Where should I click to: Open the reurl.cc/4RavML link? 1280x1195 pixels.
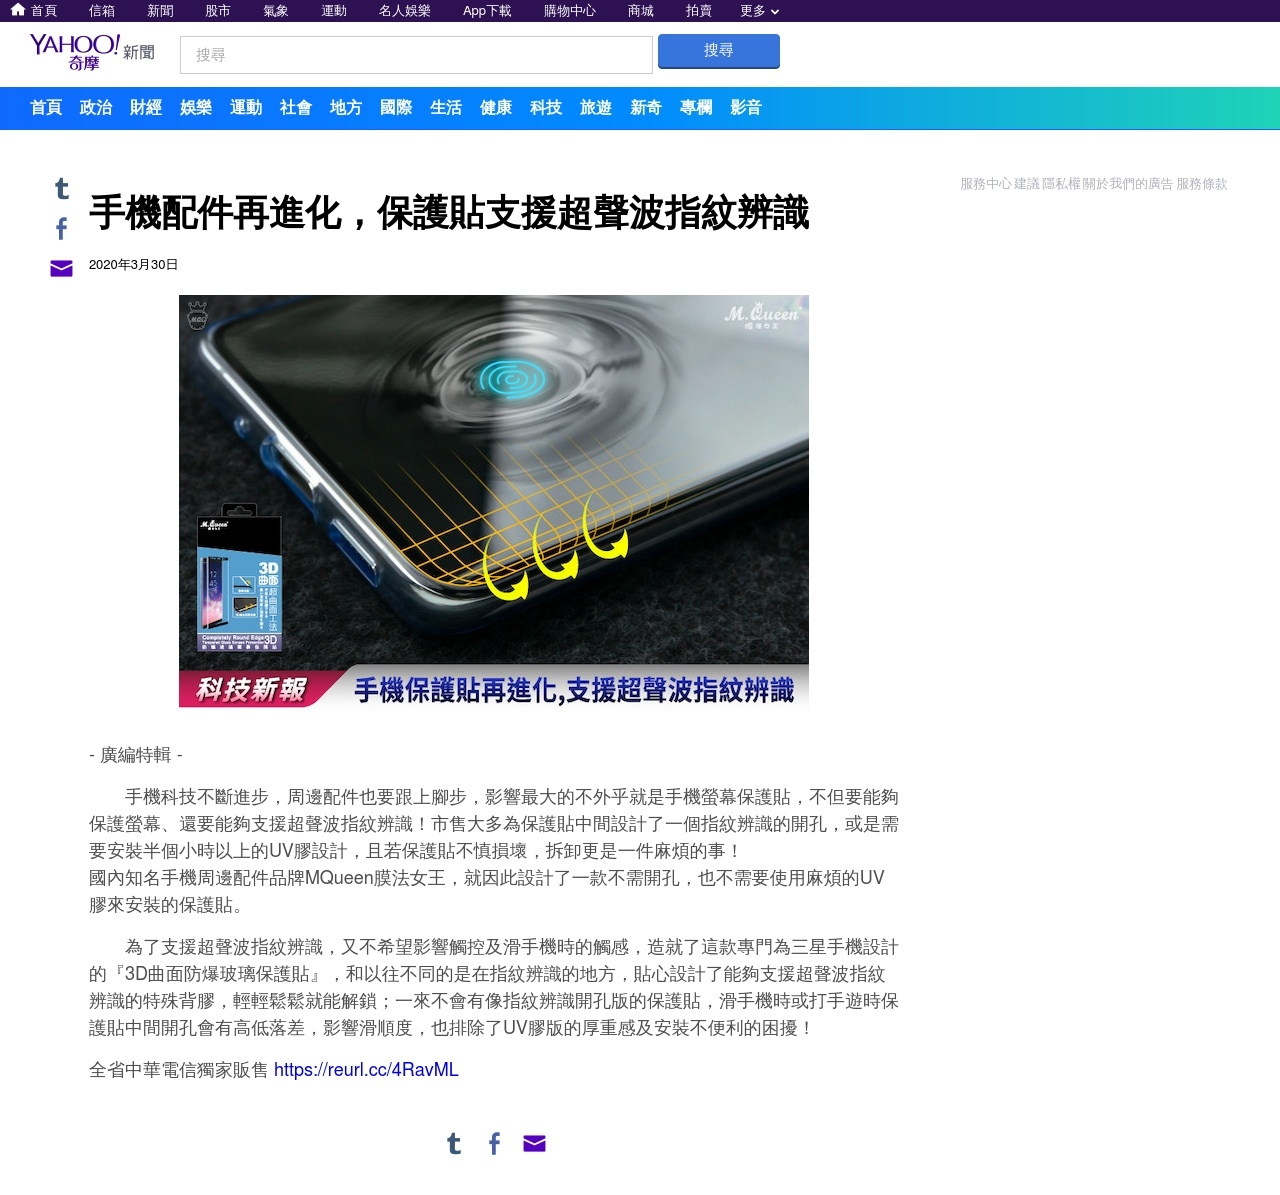coord(366,1070)
